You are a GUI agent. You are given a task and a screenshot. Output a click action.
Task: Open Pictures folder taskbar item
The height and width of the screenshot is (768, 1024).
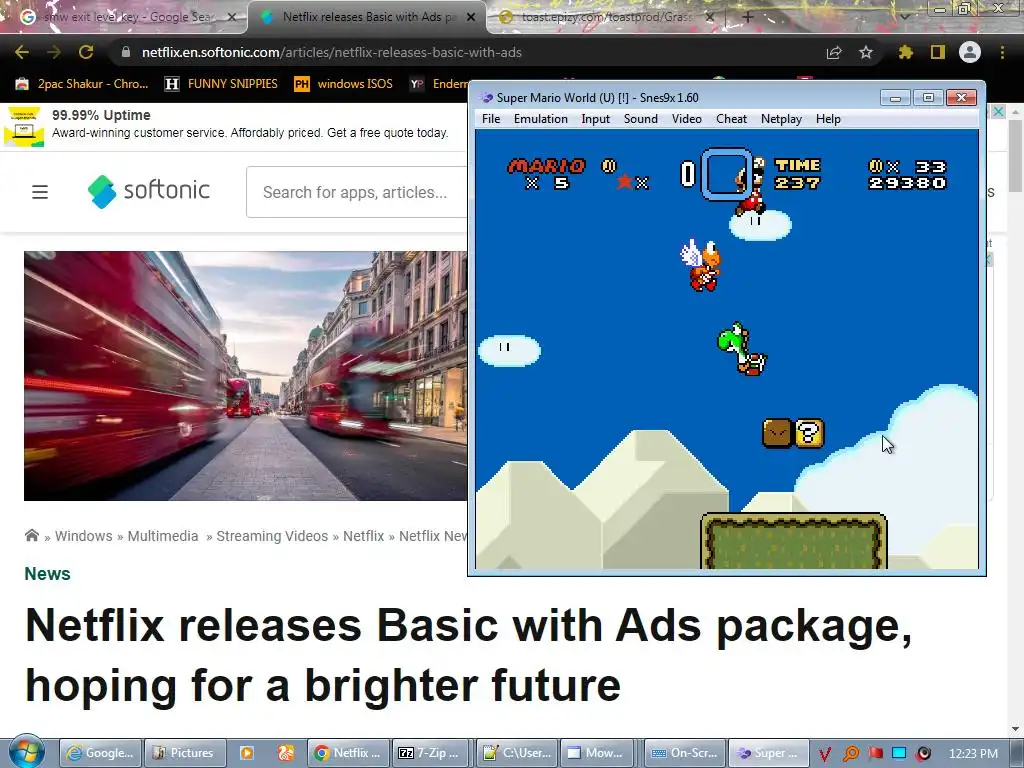coord(184,753)
